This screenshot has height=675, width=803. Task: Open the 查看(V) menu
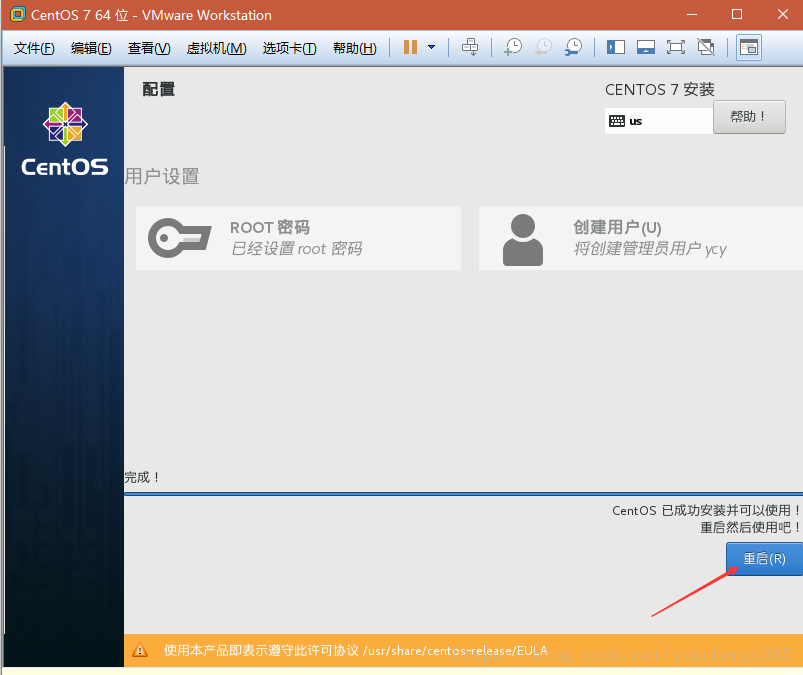(x=149, y=48)
